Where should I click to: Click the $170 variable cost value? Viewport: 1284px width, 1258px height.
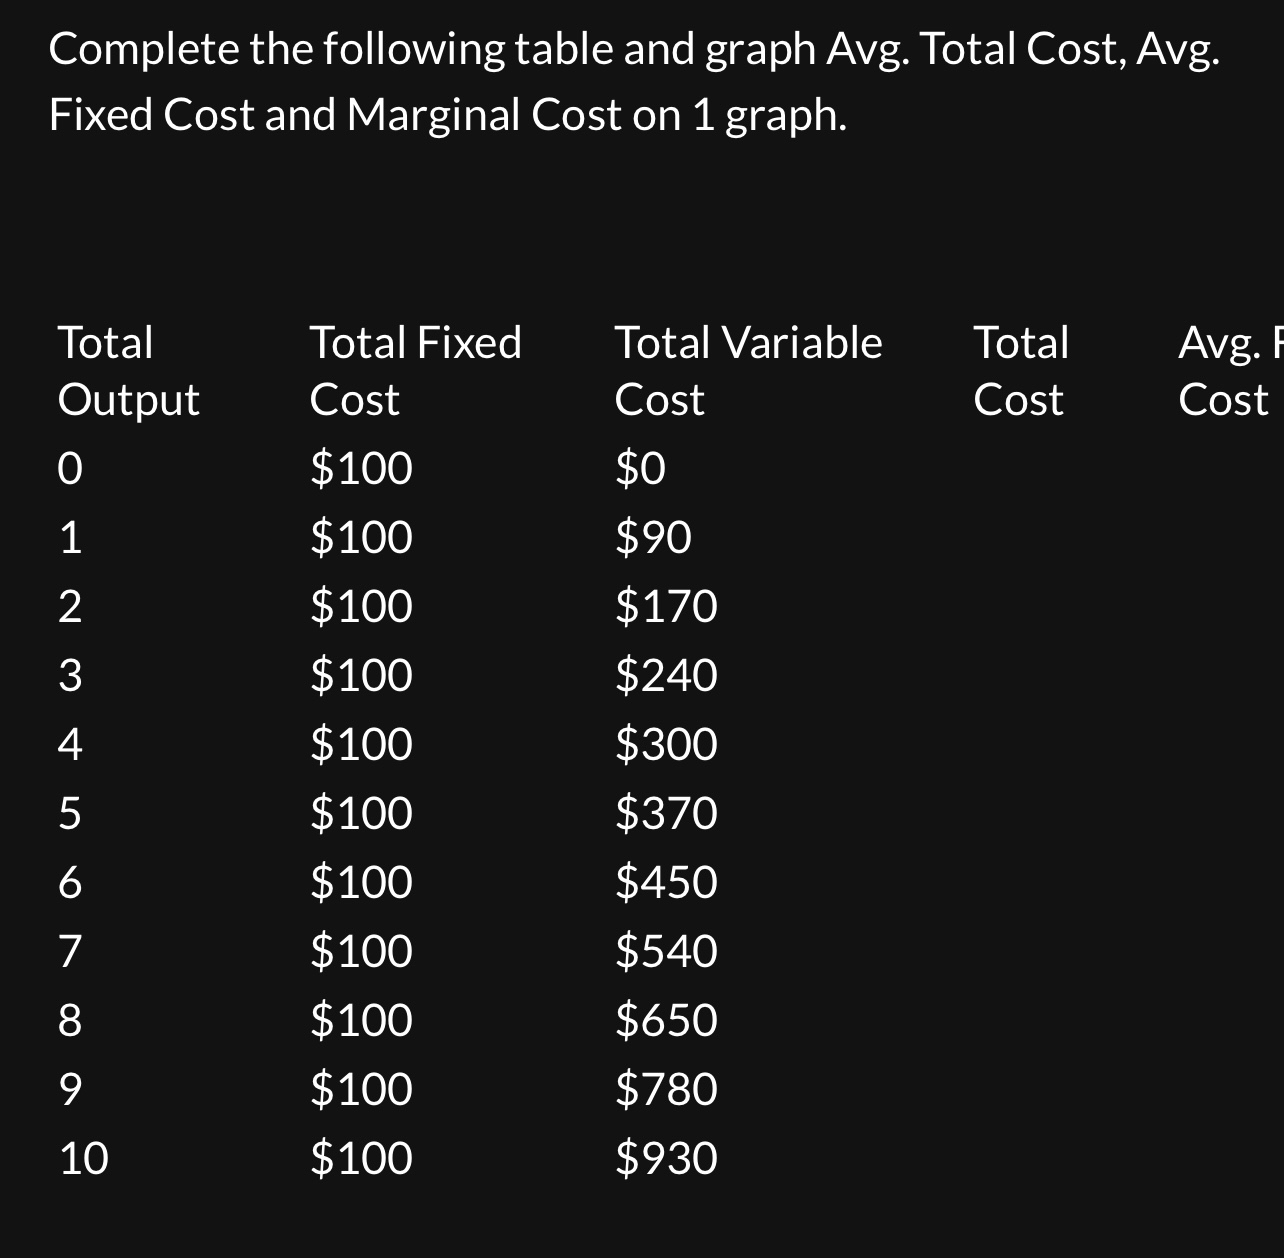(x=666, y=606)
